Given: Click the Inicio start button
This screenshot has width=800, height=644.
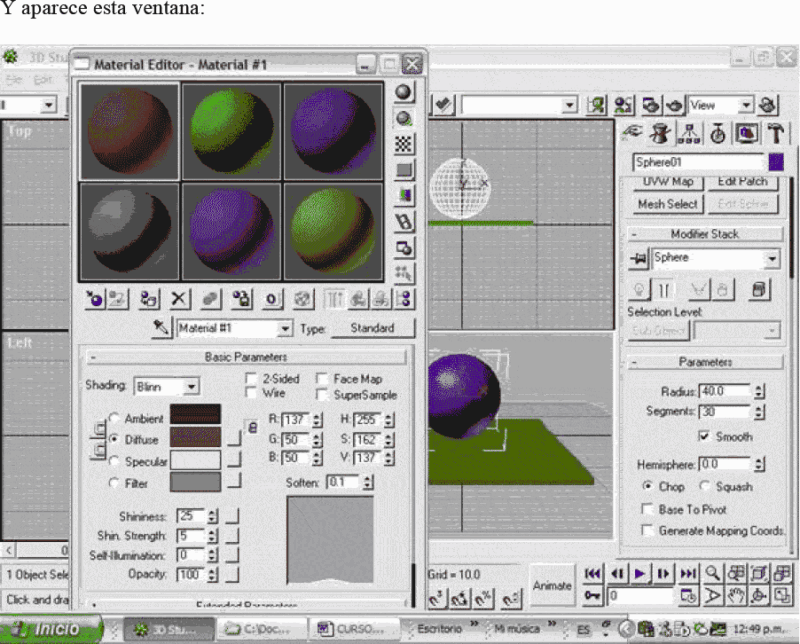Looking at the screenshot, I should coord(51,629).
